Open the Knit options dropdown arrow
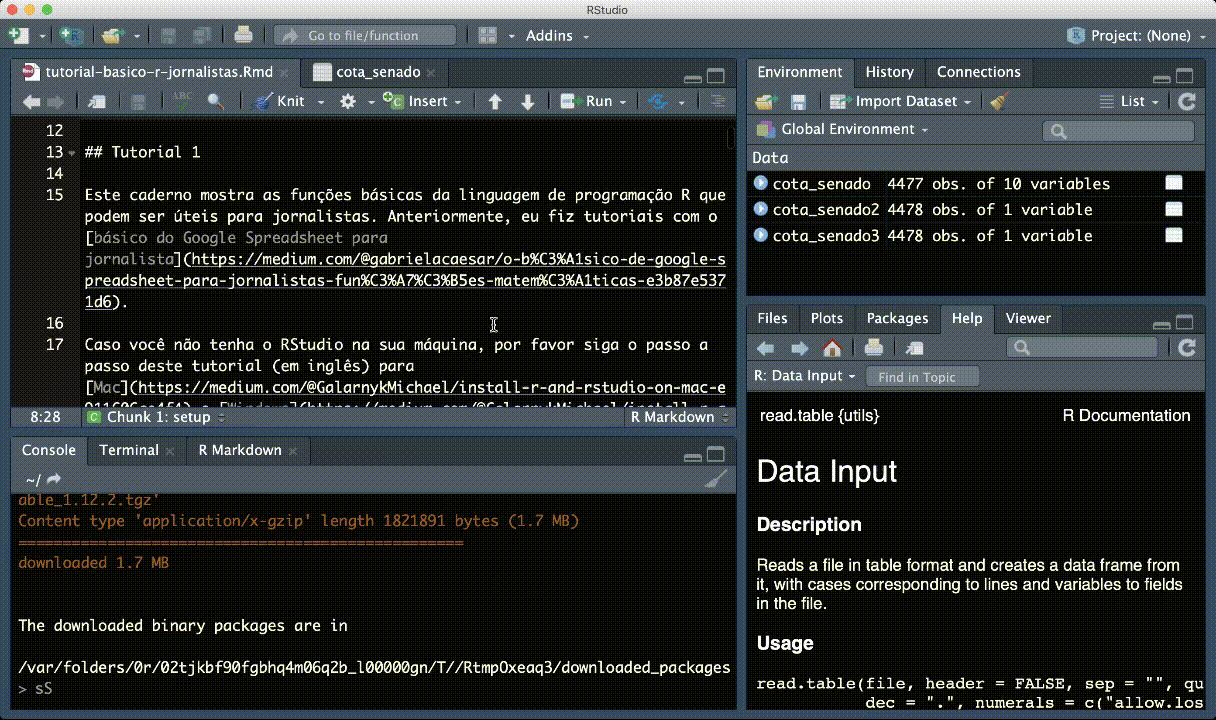The width and height of the screenshot is (1216, 720). click(x=321, y=102)
